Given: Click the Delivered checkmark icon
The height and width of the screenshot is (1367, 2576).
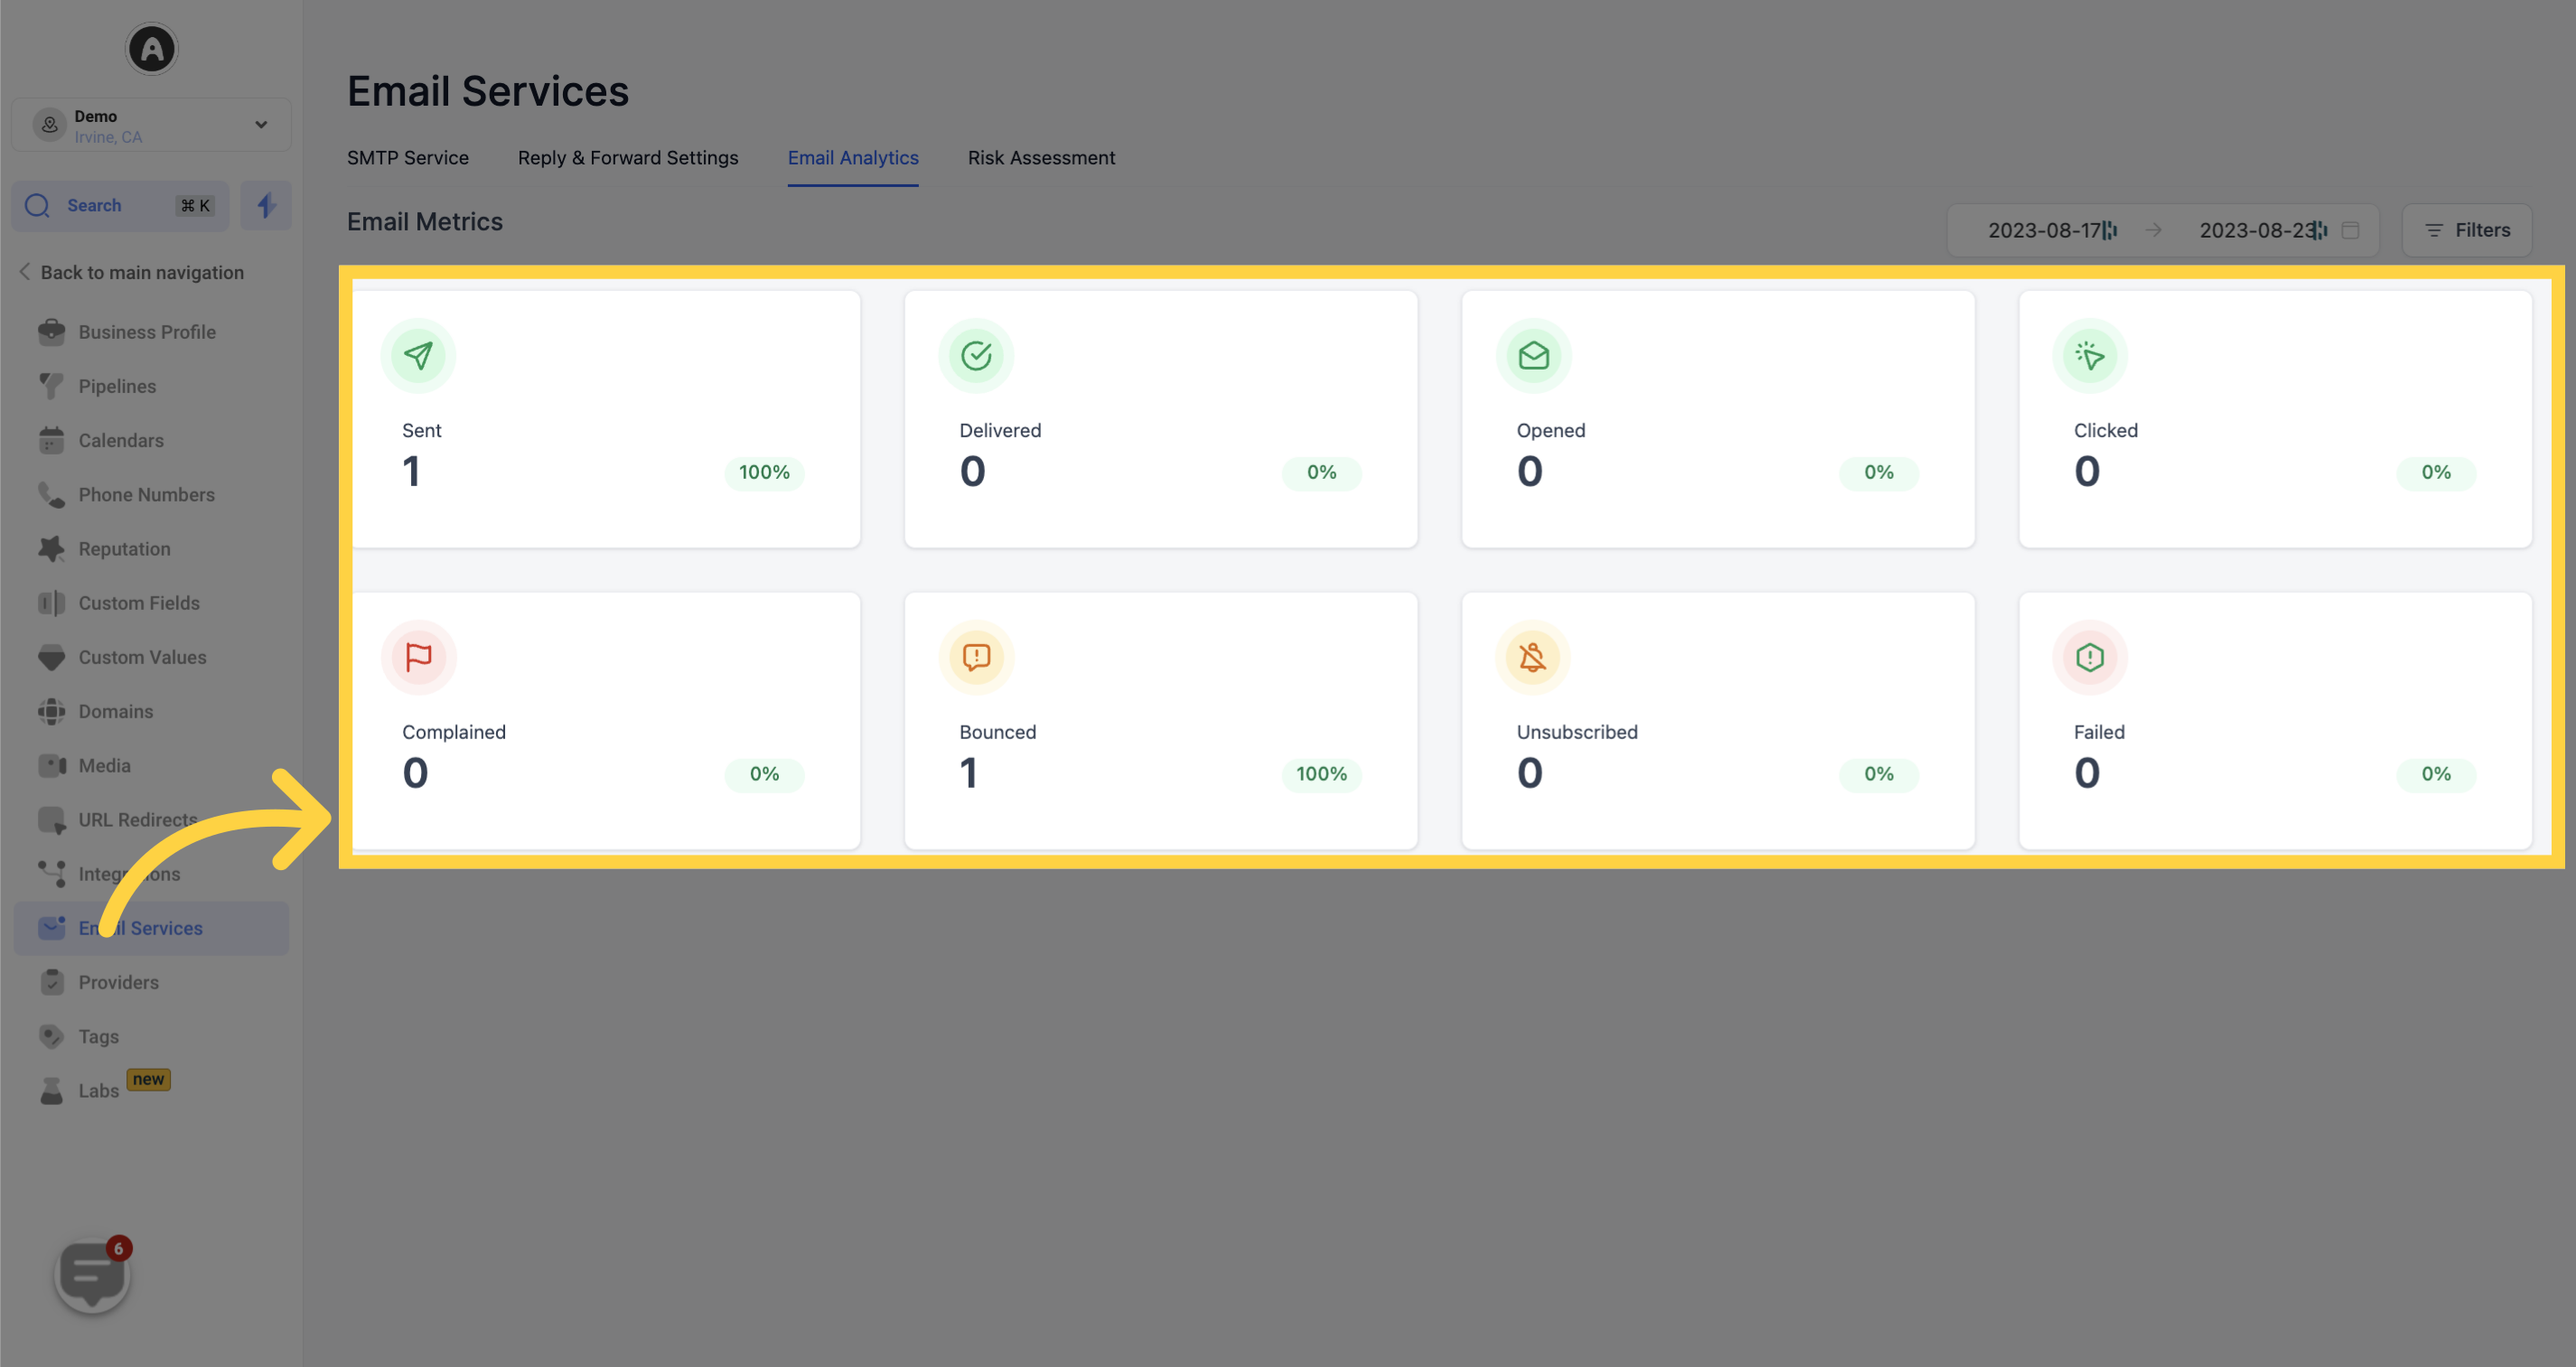Looking at the screenshot, I should (976, 353).
